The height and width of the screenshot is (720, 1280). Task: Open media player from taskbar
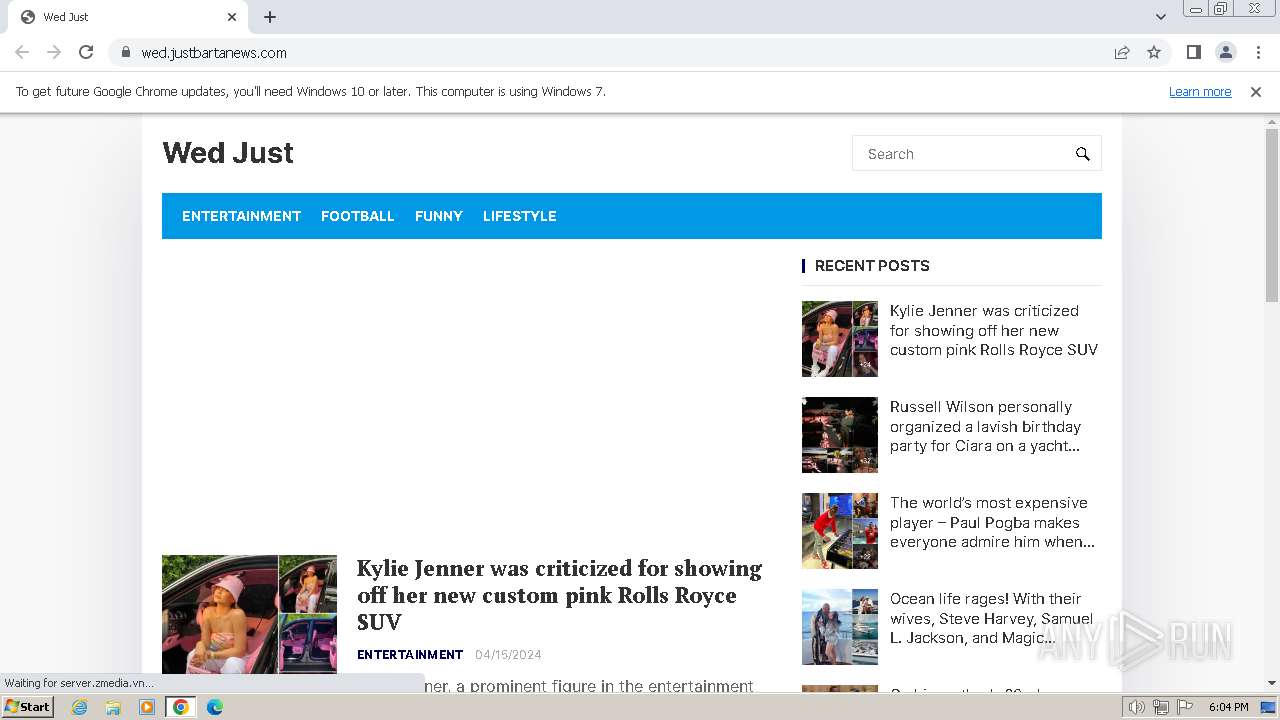point(147,707)
